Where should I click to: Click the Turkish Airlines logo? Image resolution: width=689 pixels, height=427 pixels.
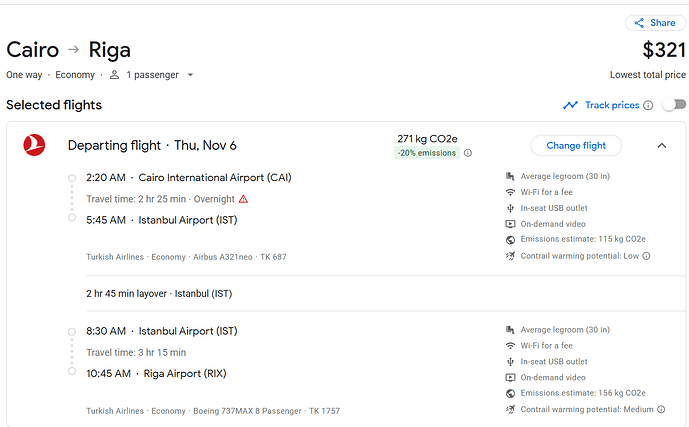coord(34,145)
